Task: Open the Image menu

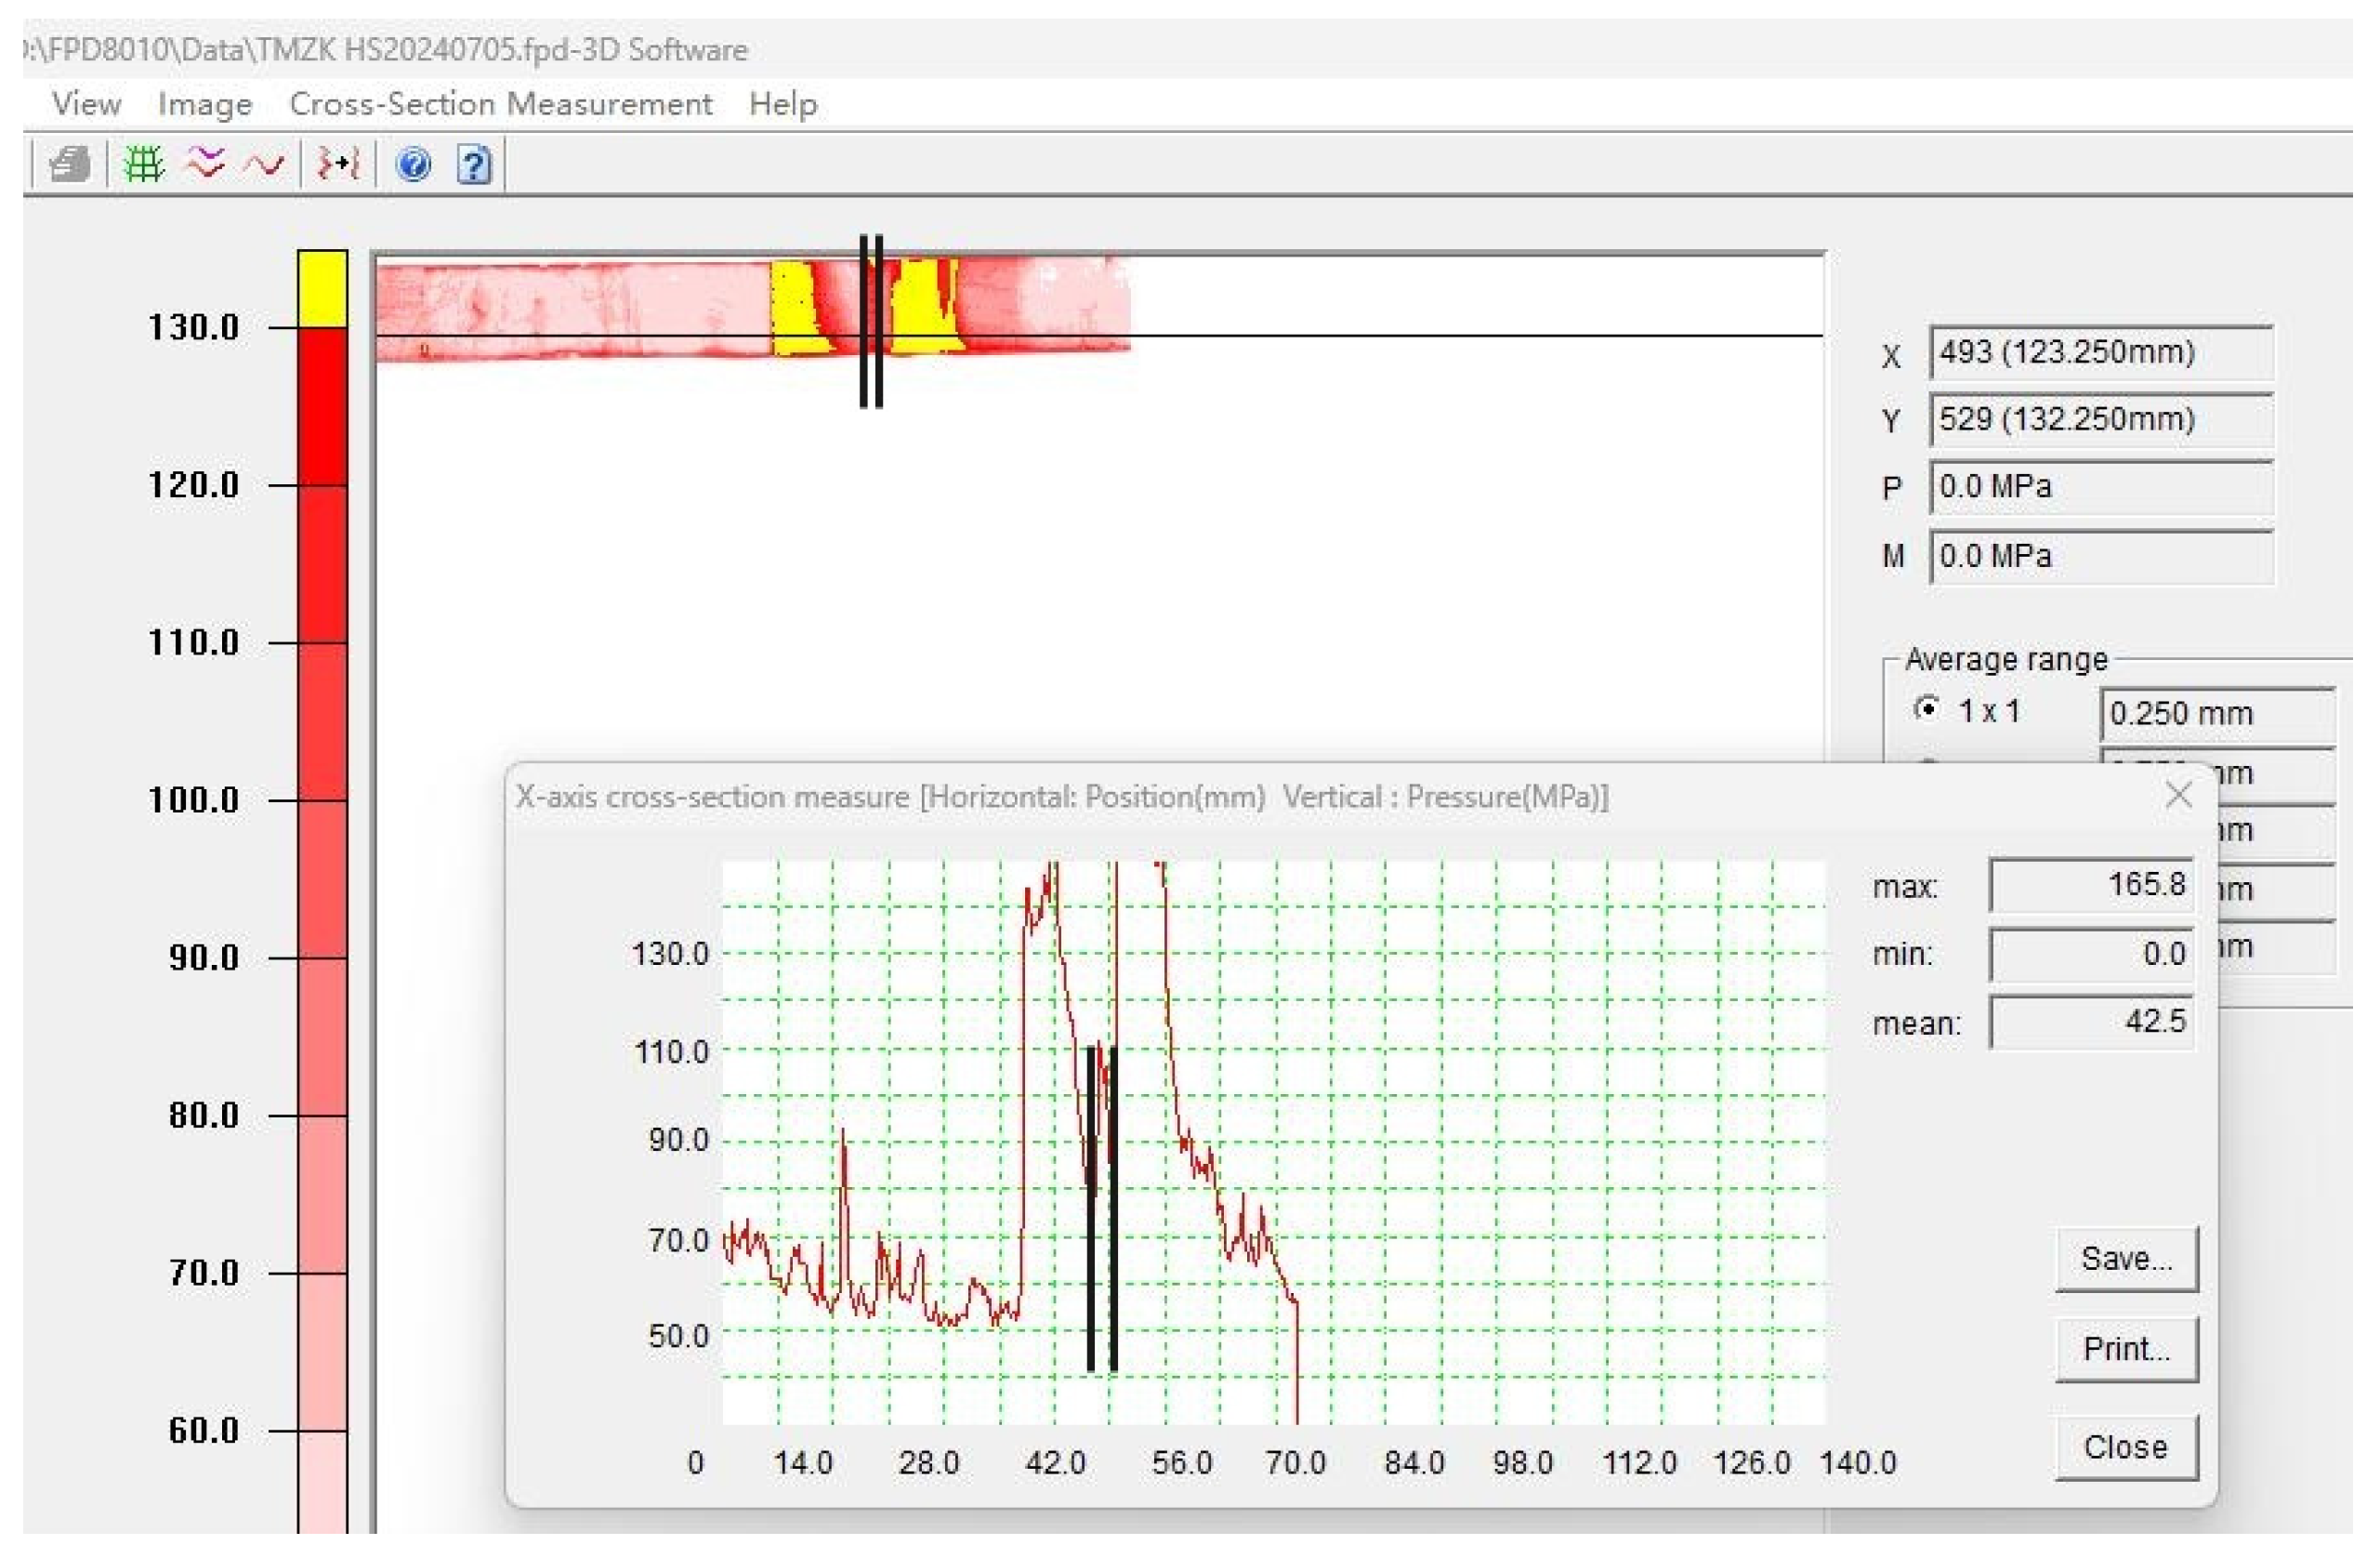Action: pyautogui.click(x=204, y=104)
